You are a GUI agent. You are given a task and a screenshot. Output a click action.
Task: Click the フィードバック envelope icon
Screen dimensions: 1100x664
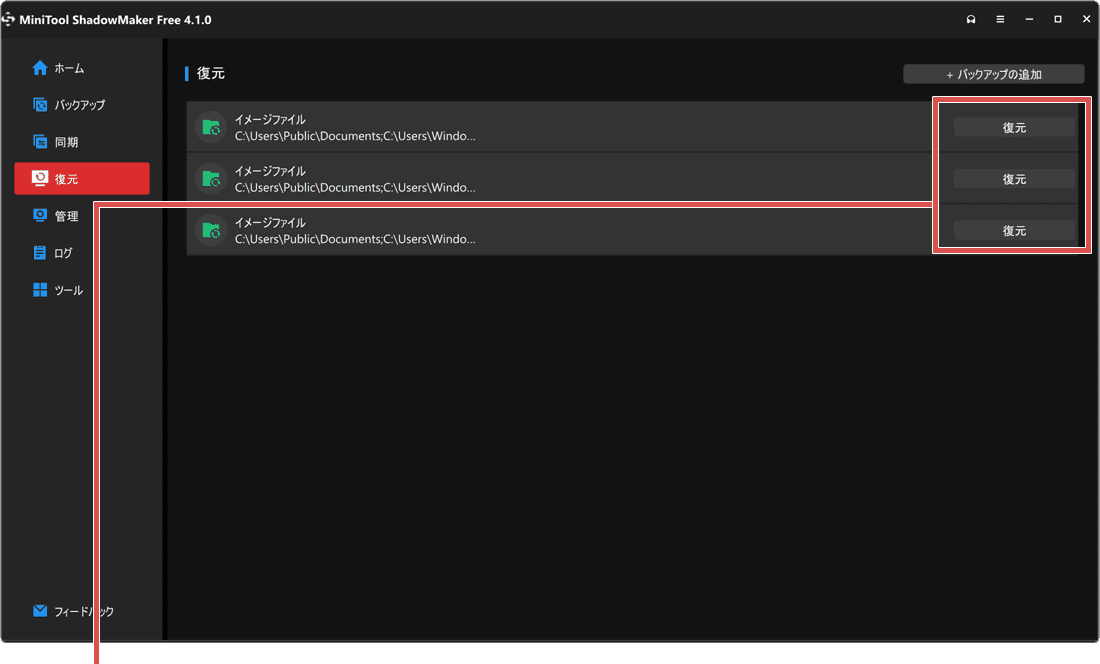[39, 610]
